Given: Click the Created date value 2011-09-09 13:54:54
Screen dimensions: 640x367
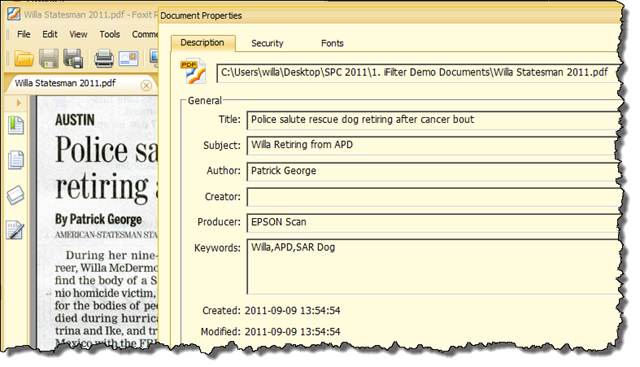Looking at the screenshot, I should [x=292, y=311].
